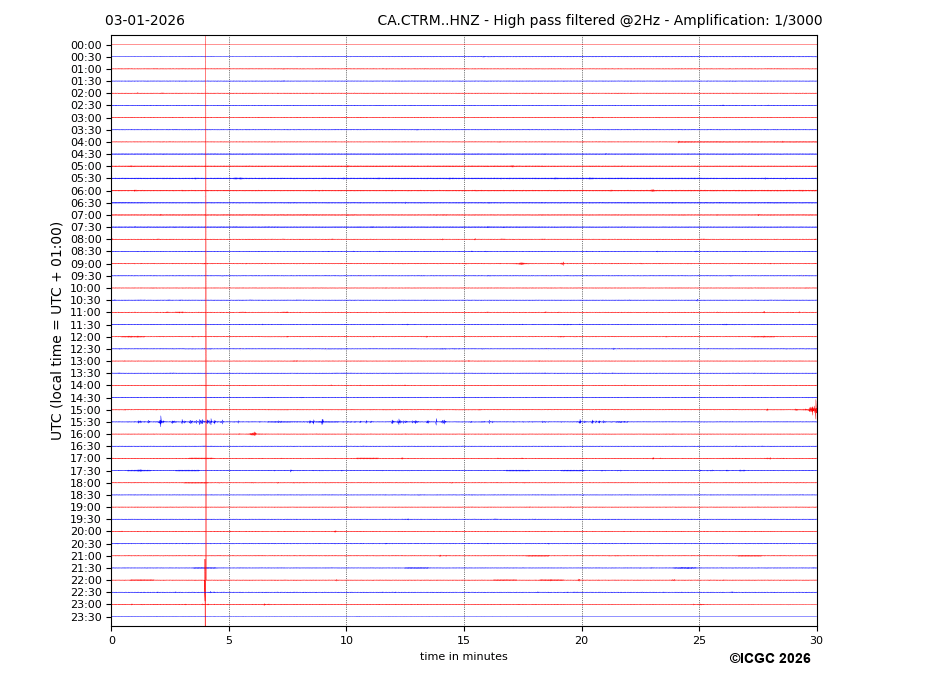Click the CA.CTRM..HNZ chart title
The height and width of the screenshot is (696, 927).
599,21
